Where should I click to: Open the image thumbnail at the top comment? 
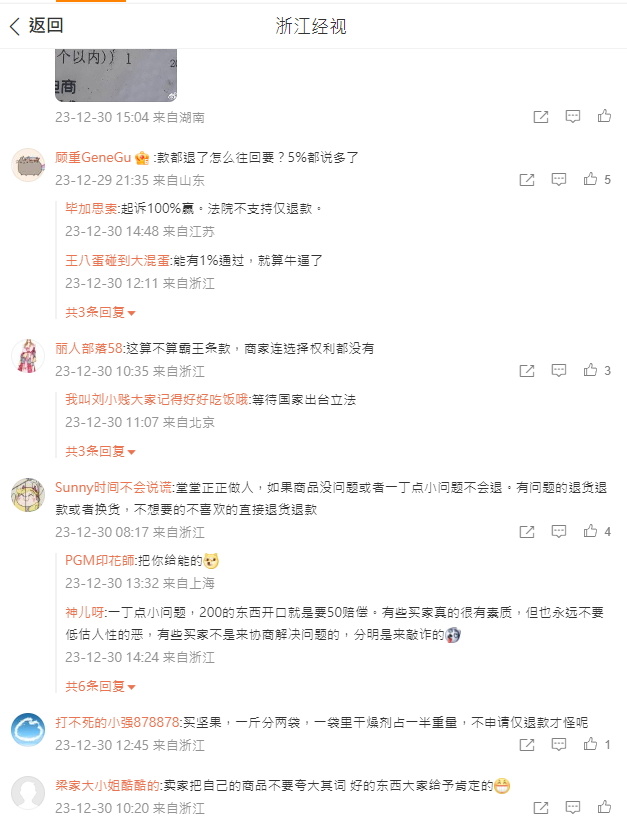click(x=116, y=75)
